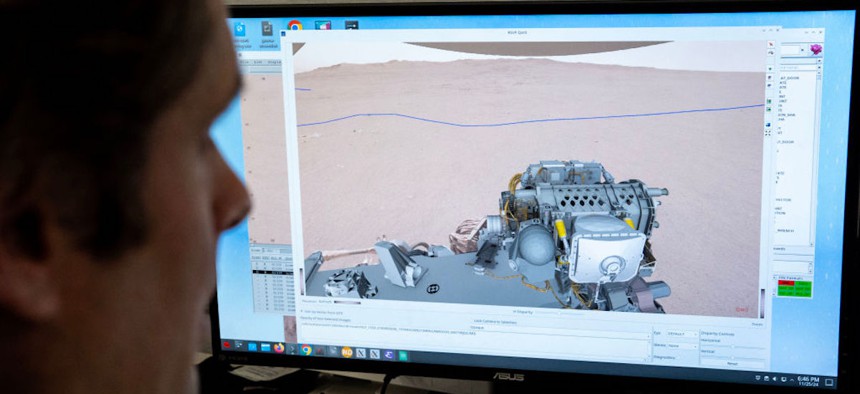Click the red status cell in the right panel

786,283
